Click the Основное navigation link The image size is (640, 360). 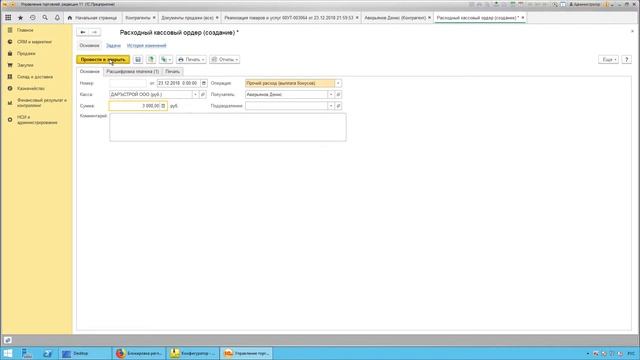click(89, 46)
